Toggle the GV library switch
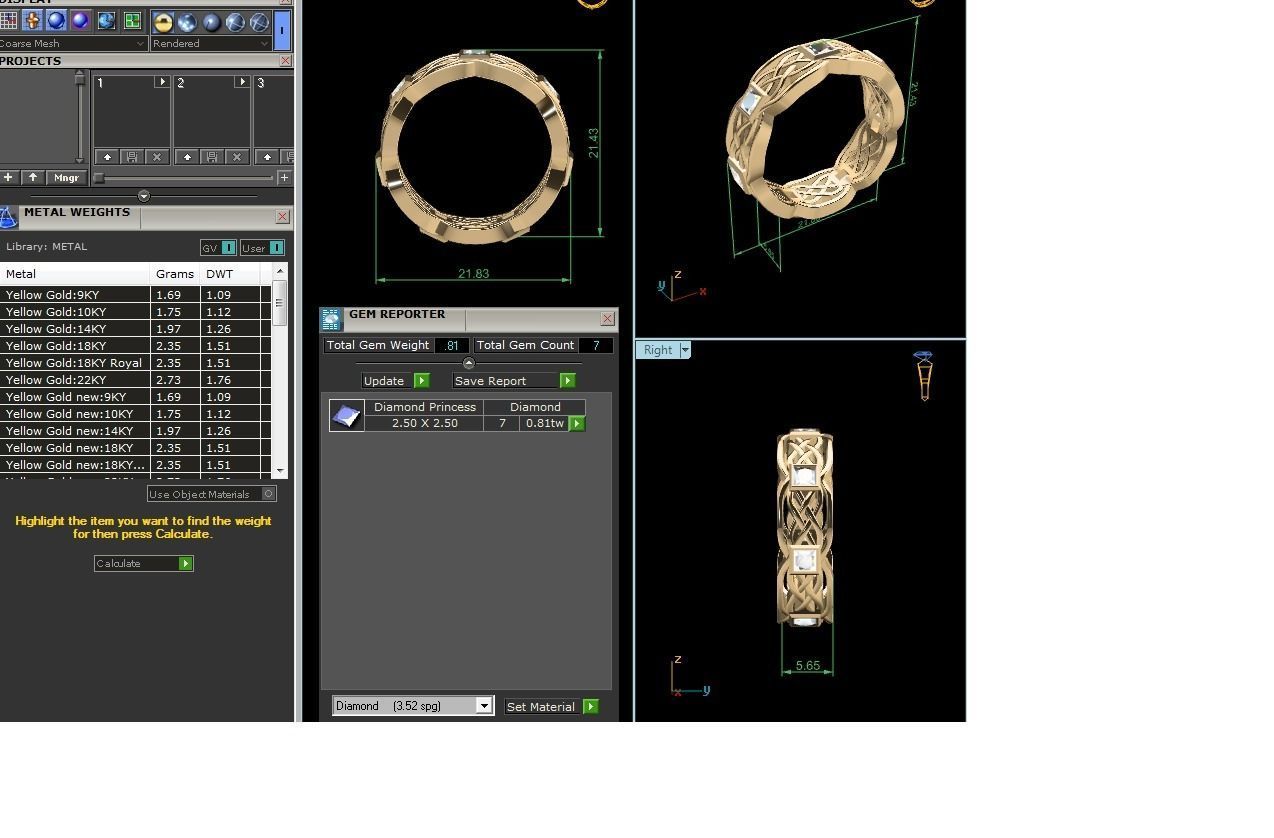The height and width of the screenshot is (838, 1274). (x=218, y=248)
